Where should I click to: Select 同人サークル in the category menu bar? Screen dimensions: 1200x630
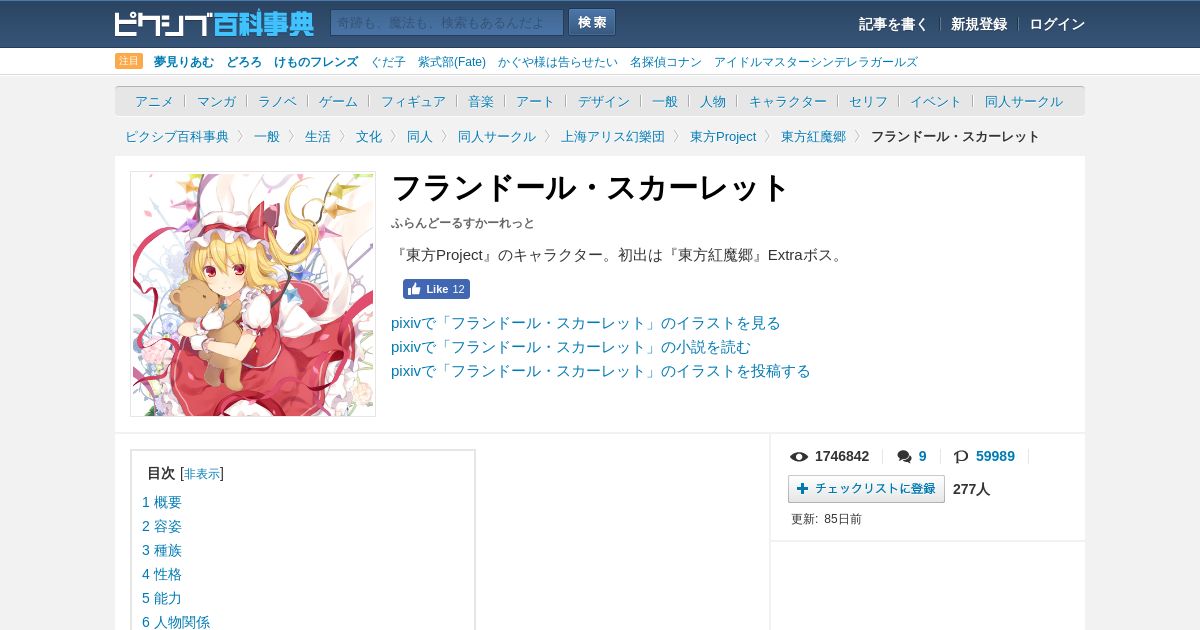pyautogui.click(x=1024, y=101)
